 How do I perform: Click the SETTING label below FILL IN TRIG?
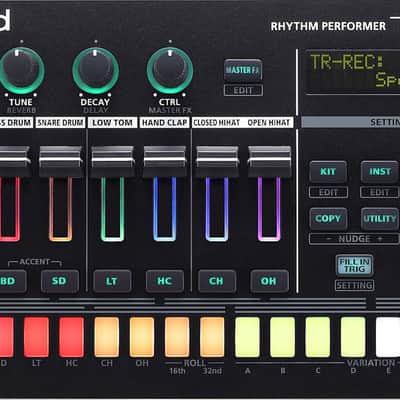pos(354,286)
